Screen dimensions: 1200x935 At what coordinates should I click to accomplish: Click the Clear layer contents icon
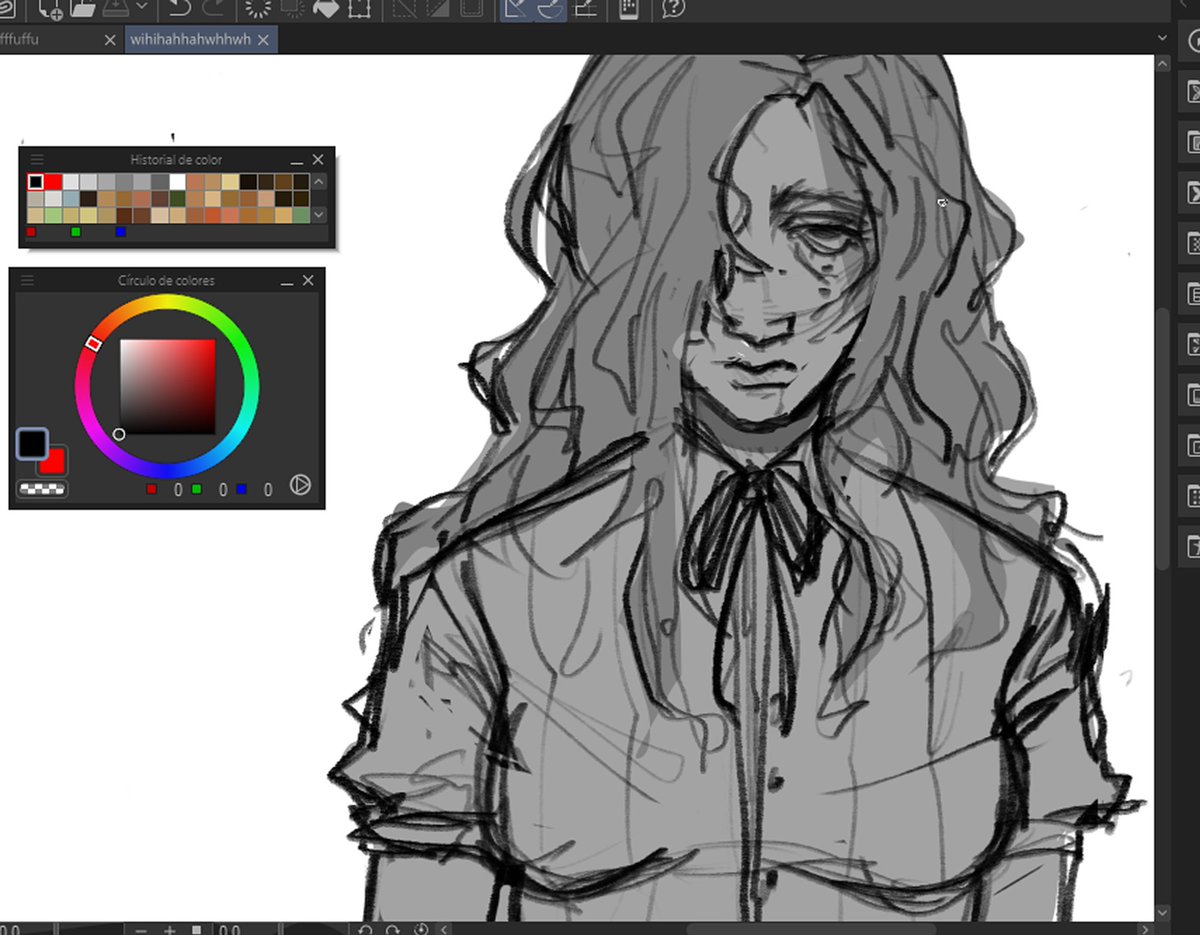[259, 9]
